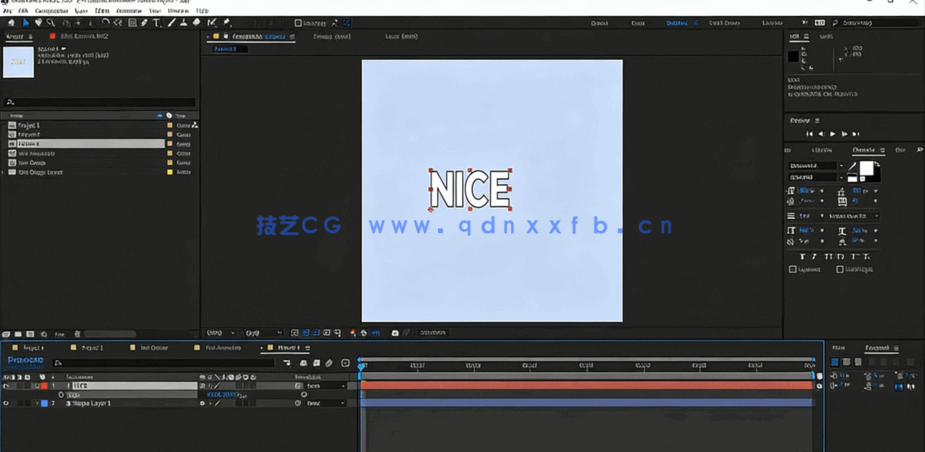
Task: Click the Faux Bold button
Action: [802, 257]
